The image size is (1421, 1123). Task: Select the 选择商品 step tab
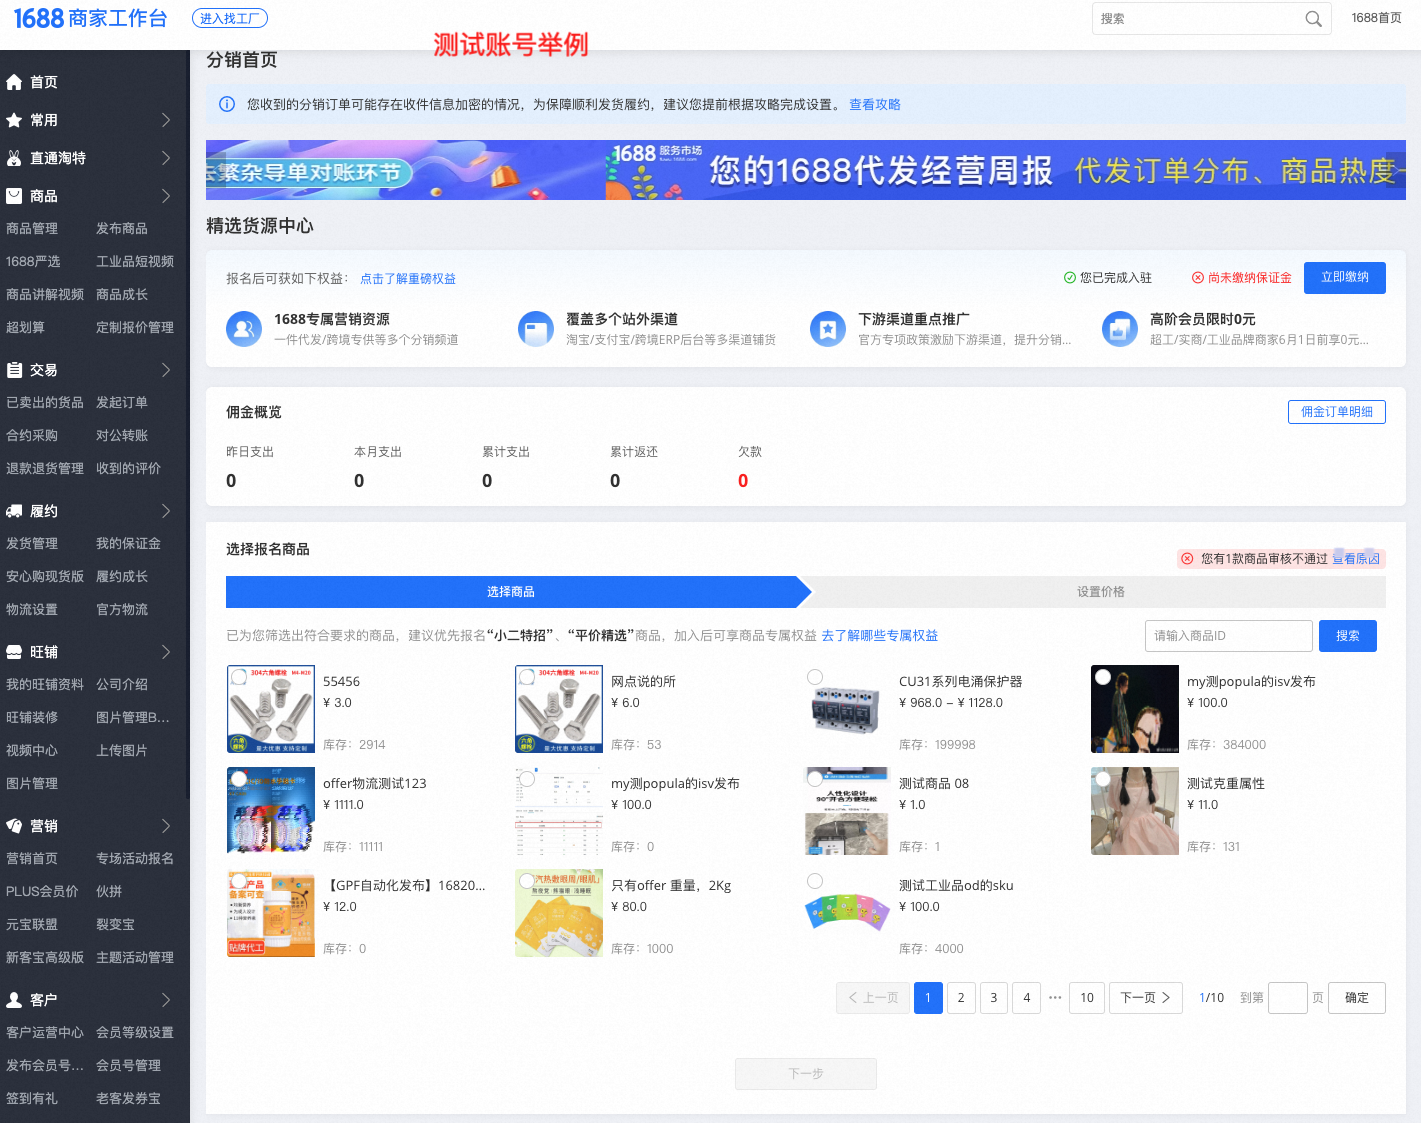point(510,591)
